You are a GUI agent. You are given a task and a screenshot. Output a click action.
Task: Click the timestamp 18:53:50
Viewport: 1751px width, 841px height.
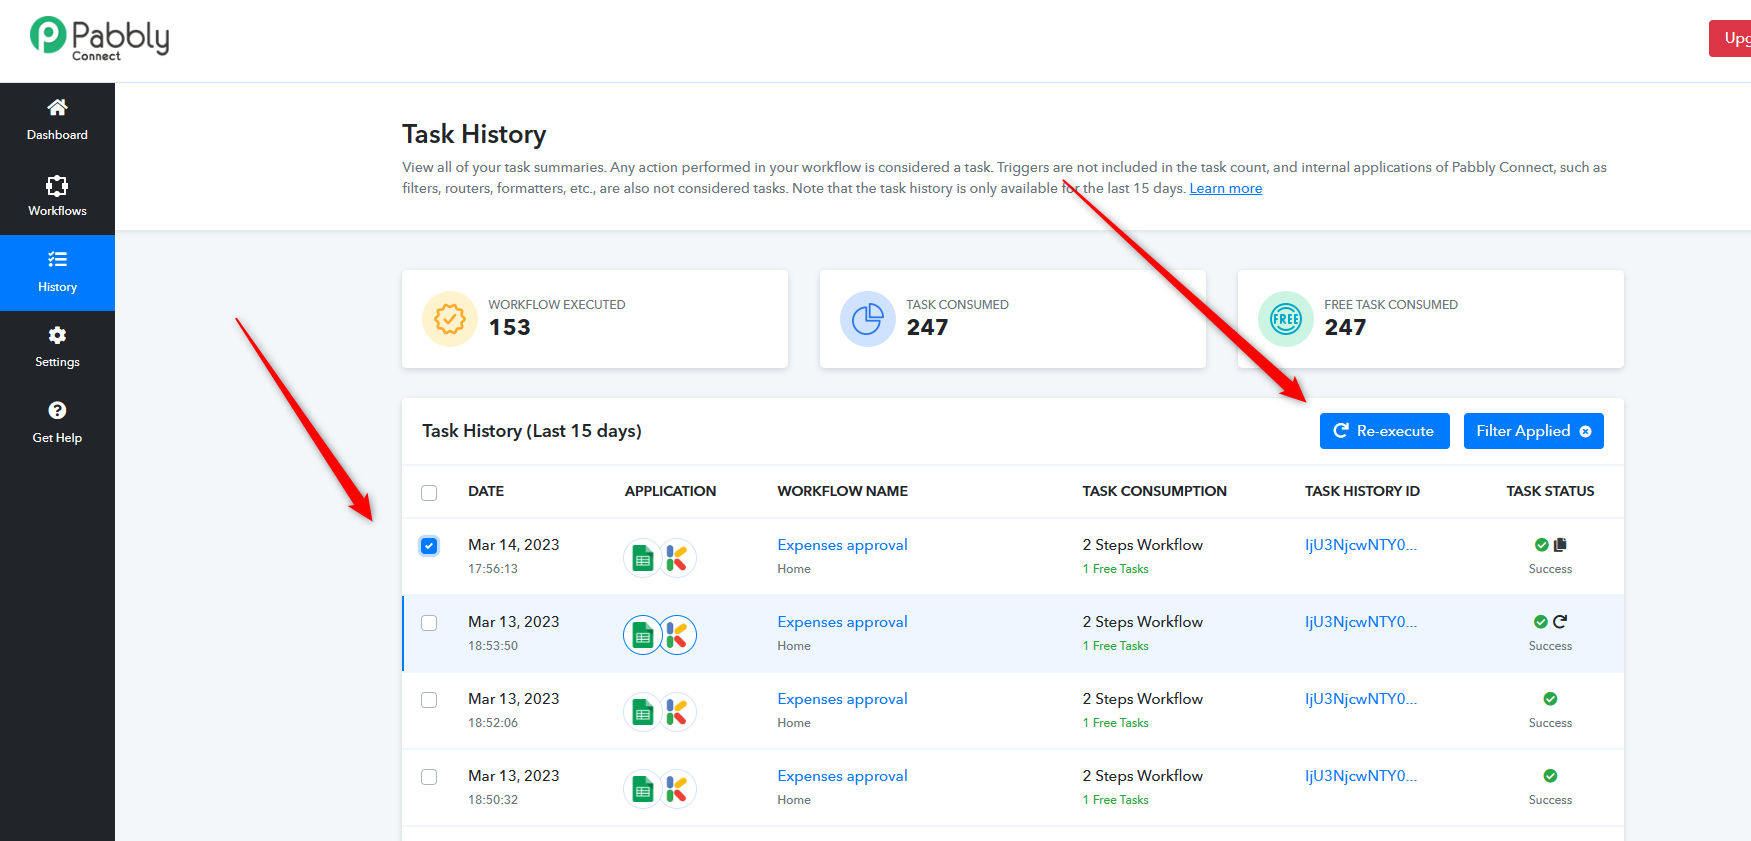click(493, 646)
